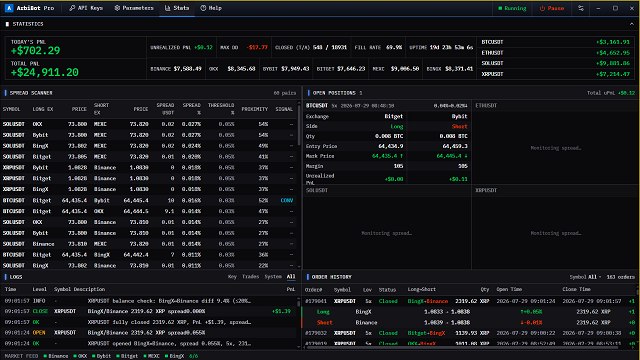The height and width of the screenshot is (360, 640).
Task: Click the Uptime value 19d 23h 53m 6s
Action: coord(451,47)
